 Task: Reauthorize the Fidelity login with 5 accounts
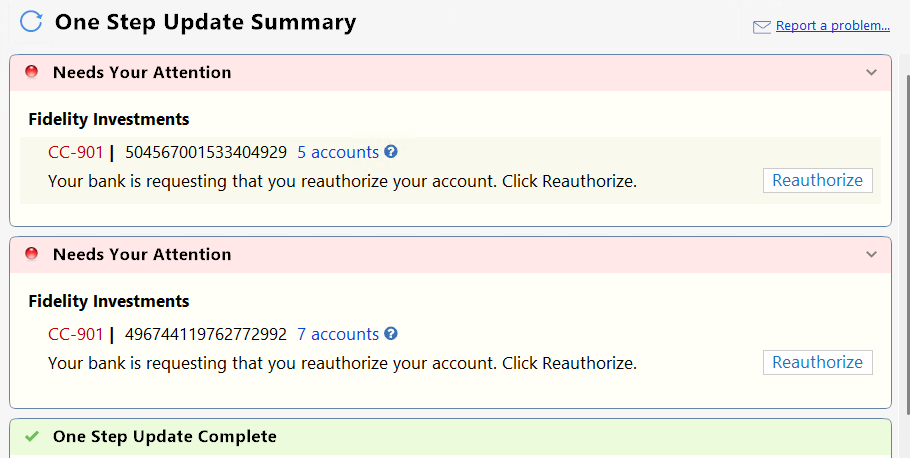(x=817, y=180)
